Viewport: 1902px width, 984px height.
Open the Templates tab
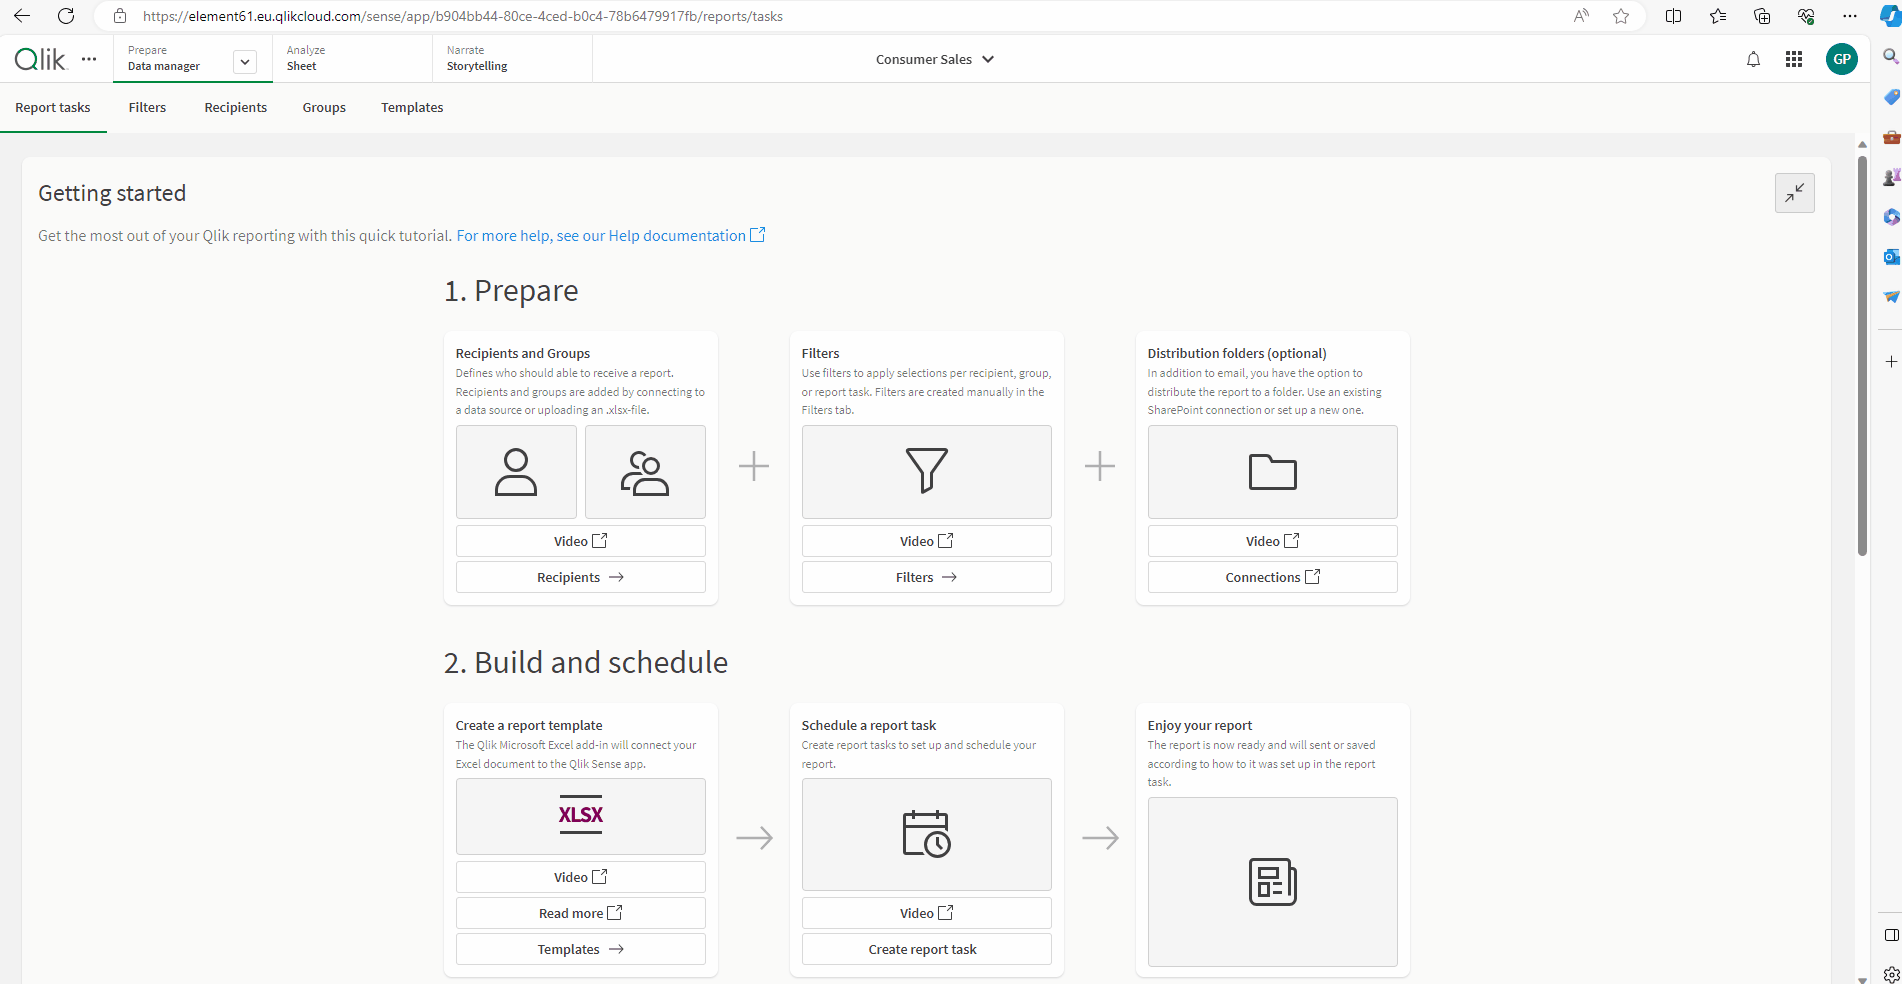click(412, 108)
